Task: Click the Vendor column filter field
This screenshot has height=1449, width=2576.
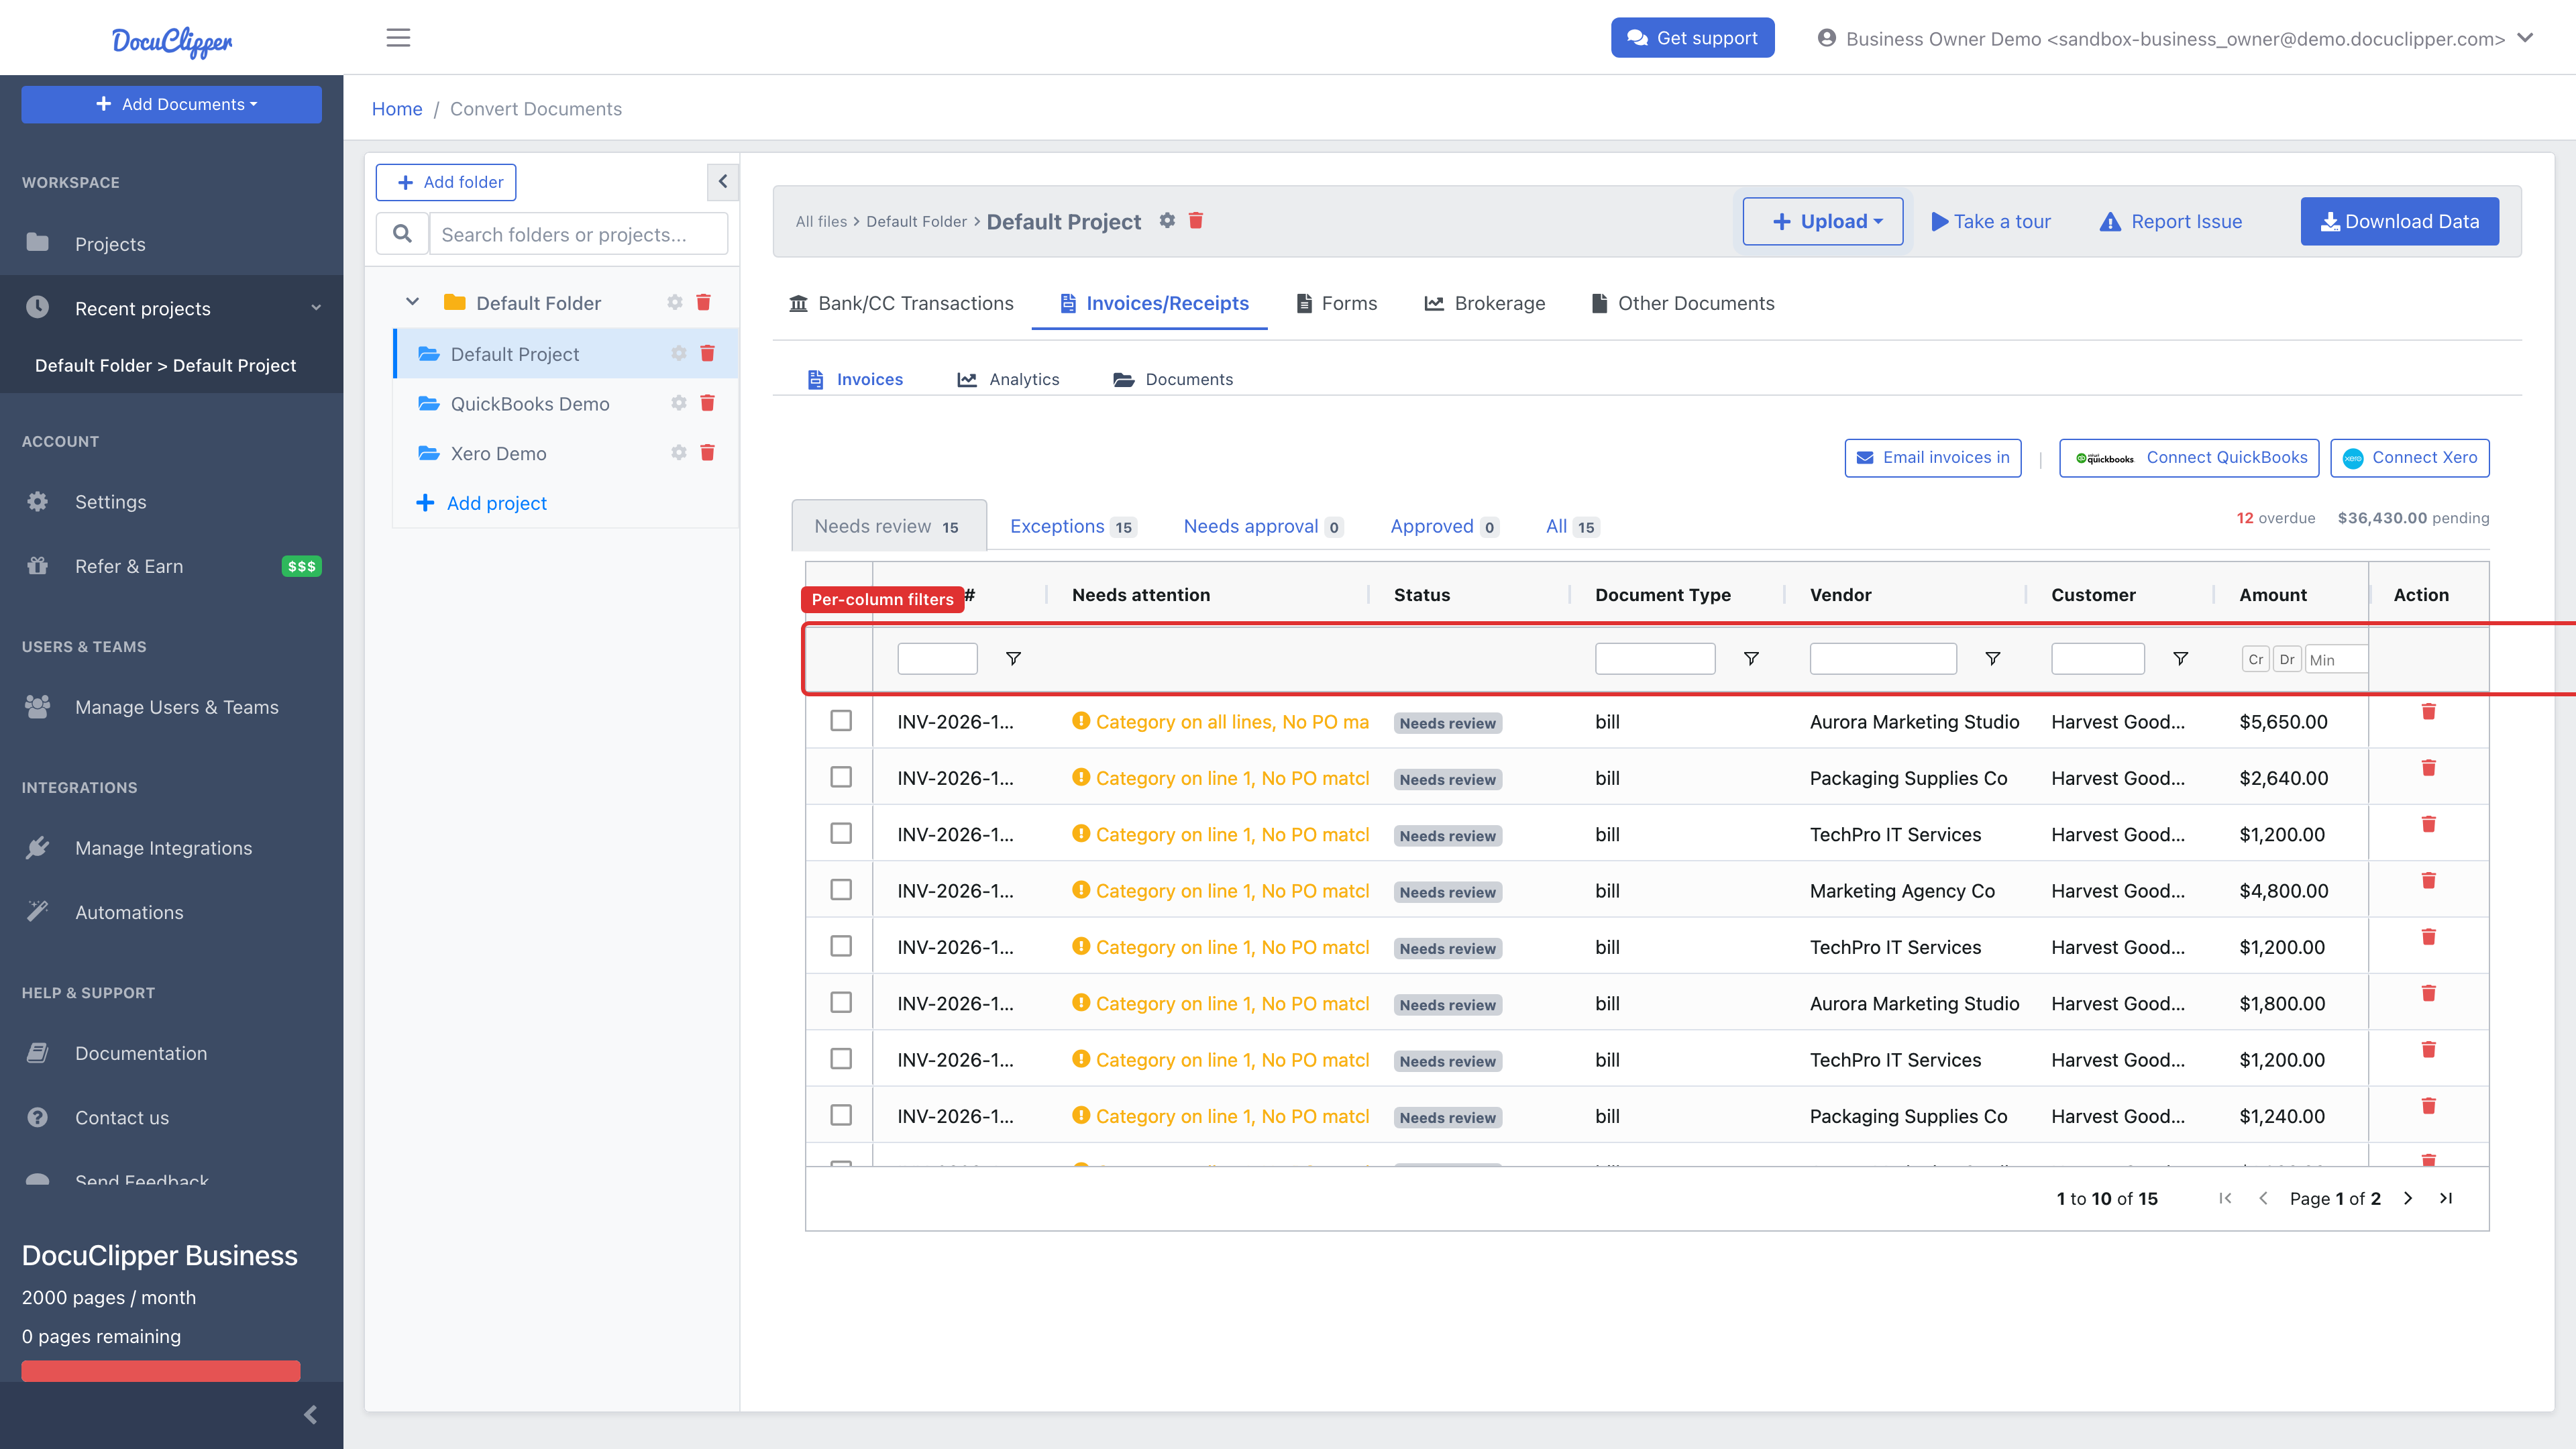Action: point(1883,658)
